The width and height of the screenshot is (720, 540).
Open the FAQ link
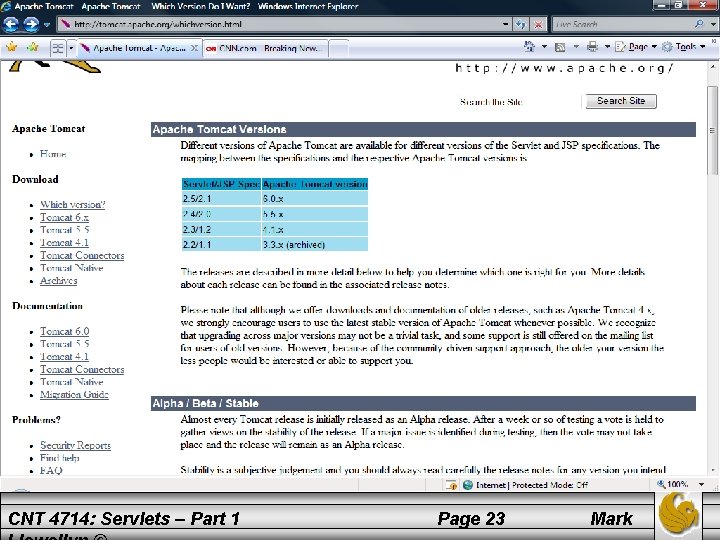pos(51,470)
